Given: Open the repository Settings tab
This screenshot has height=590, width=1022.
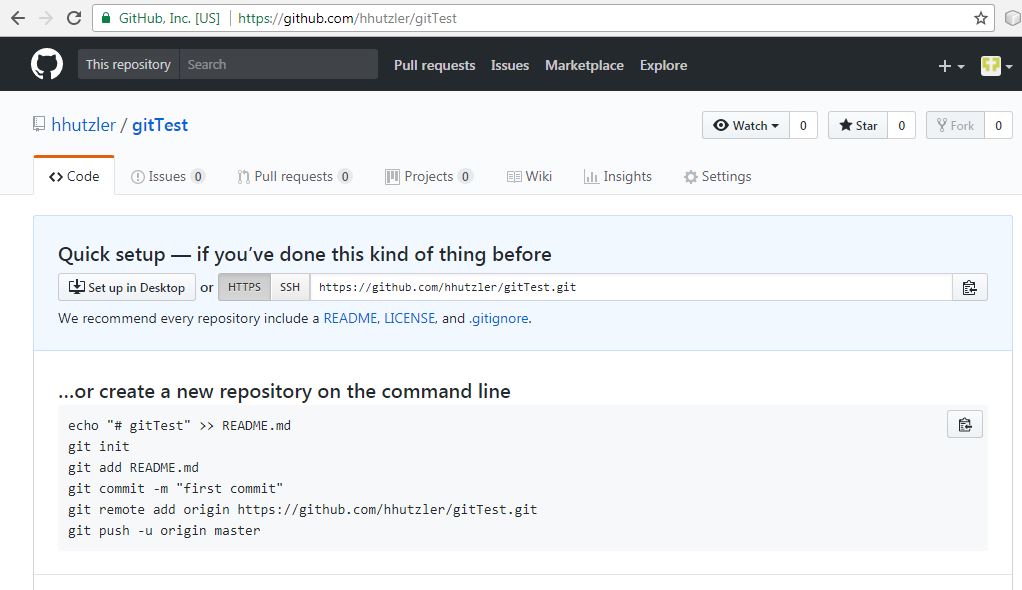Looking at the screenshot, I should tap(718, 176).
